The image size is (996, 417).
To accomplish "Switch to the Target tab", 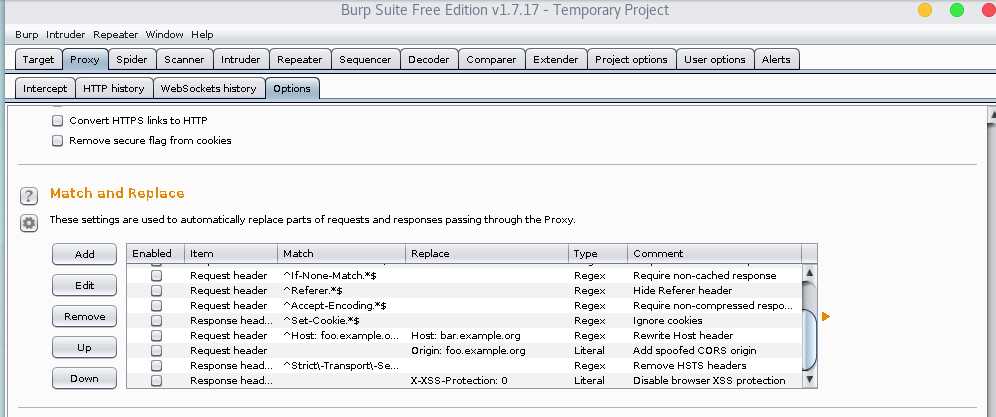I will tap(39, 59).
